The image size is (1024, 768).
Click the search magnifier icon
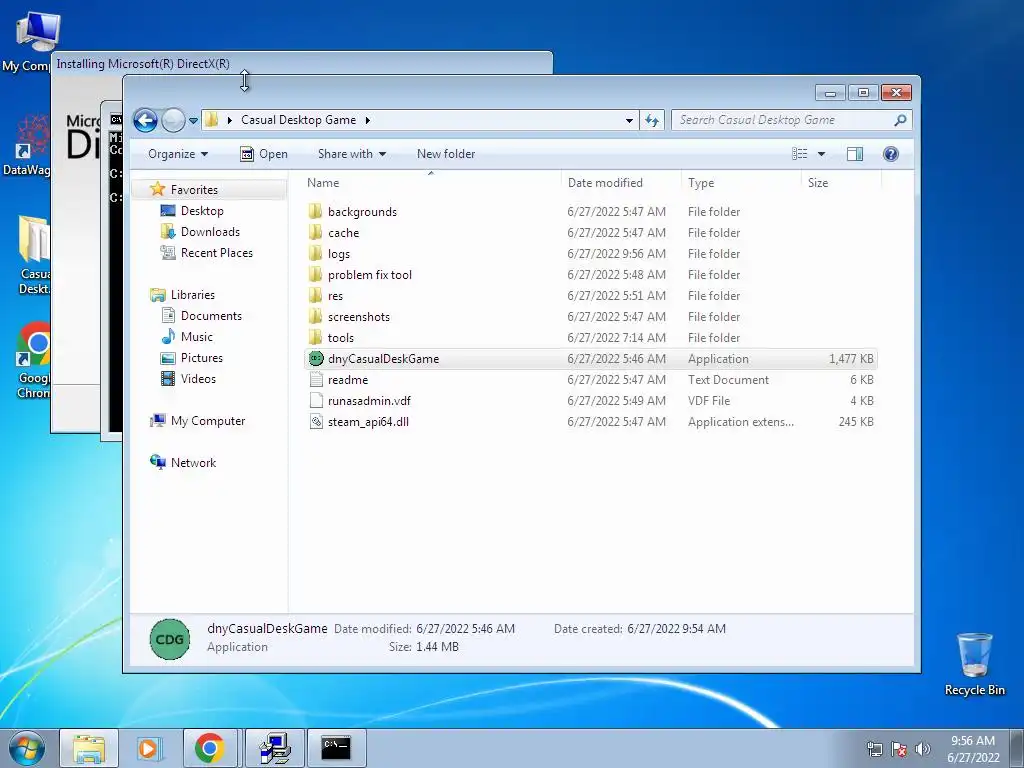pos(900,120)
